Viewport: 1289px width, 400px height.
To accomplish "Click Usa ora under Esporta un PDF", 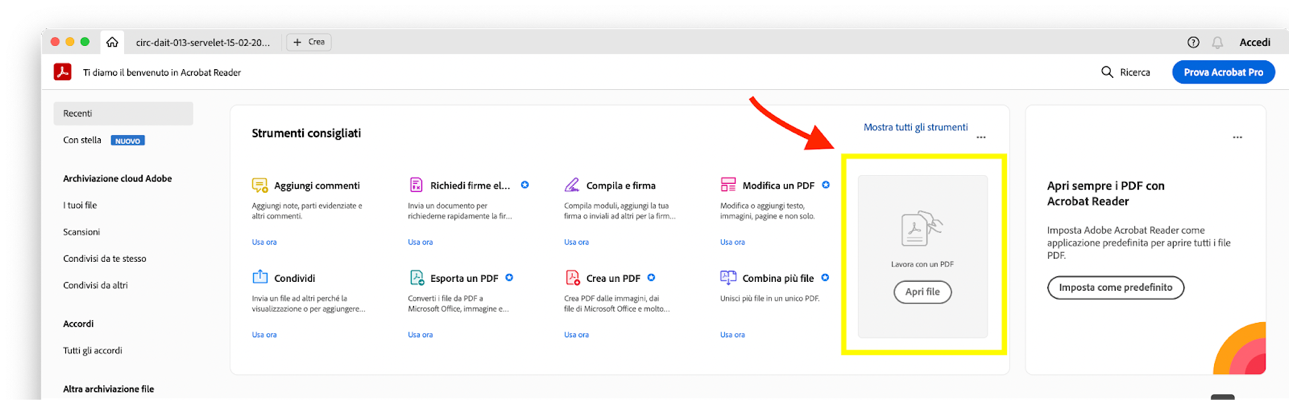I will pyautogui.click(x=420, y=334).
